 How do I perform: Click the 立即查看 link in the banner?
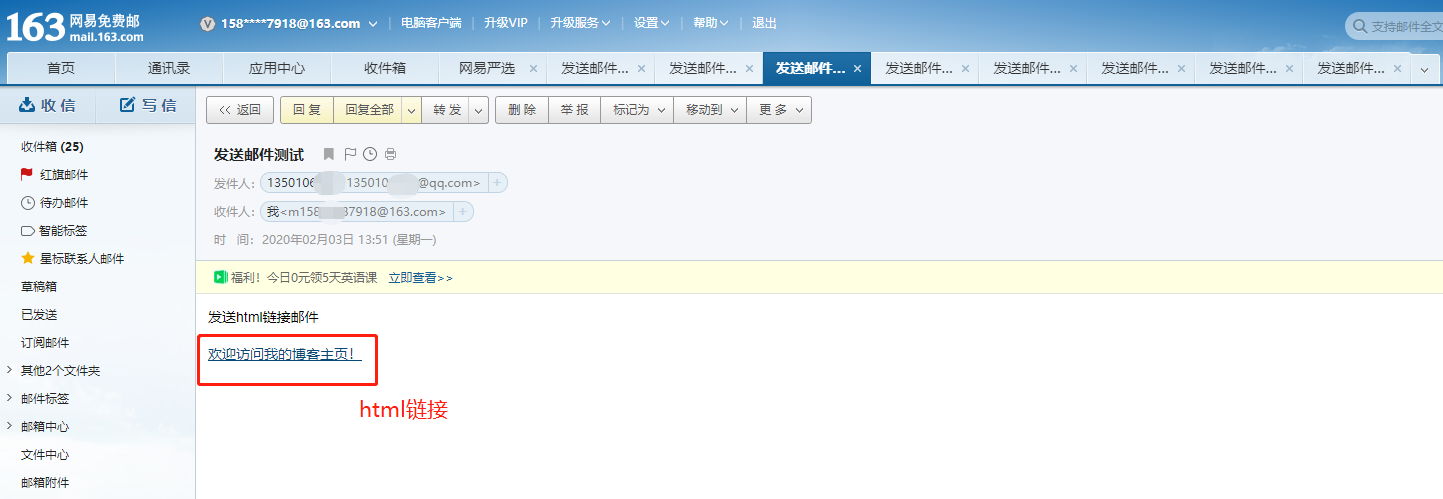tap(412, 278)
